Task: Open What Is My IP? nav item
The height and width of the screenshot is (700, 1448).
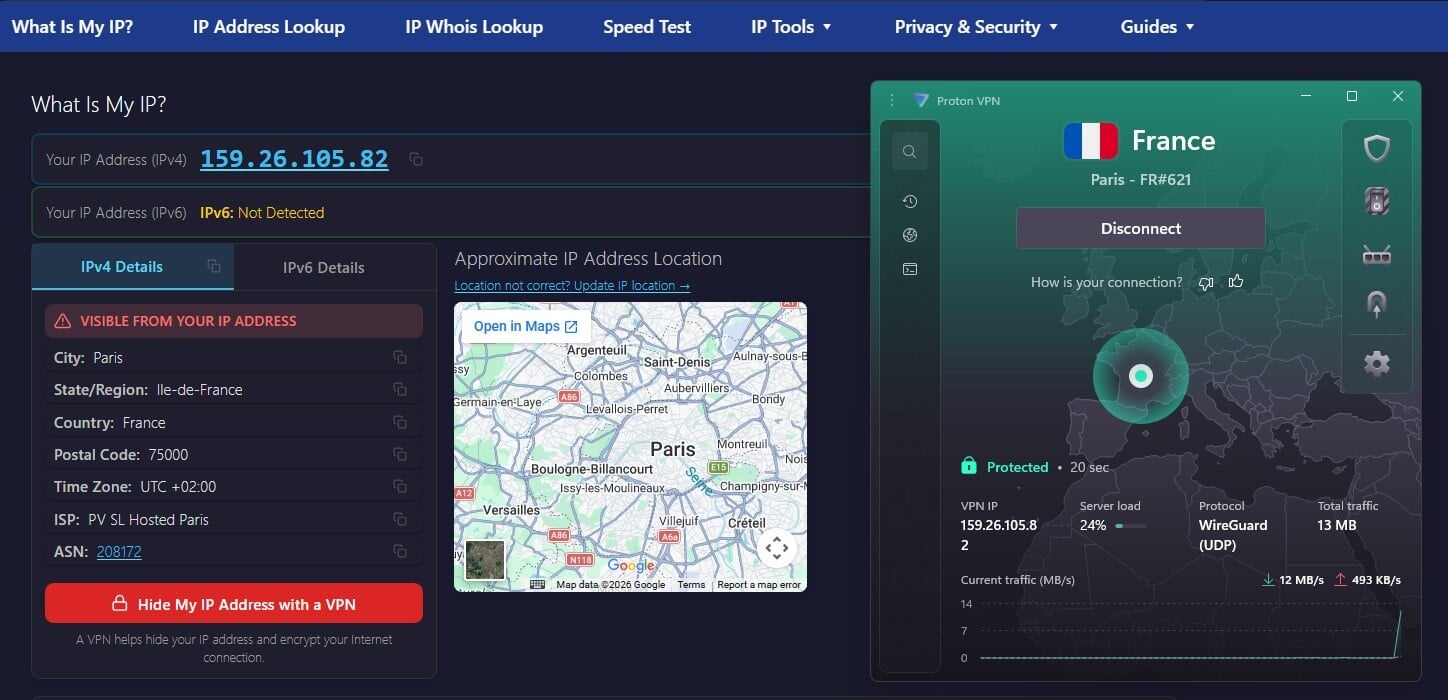Action: coord(72,27)
